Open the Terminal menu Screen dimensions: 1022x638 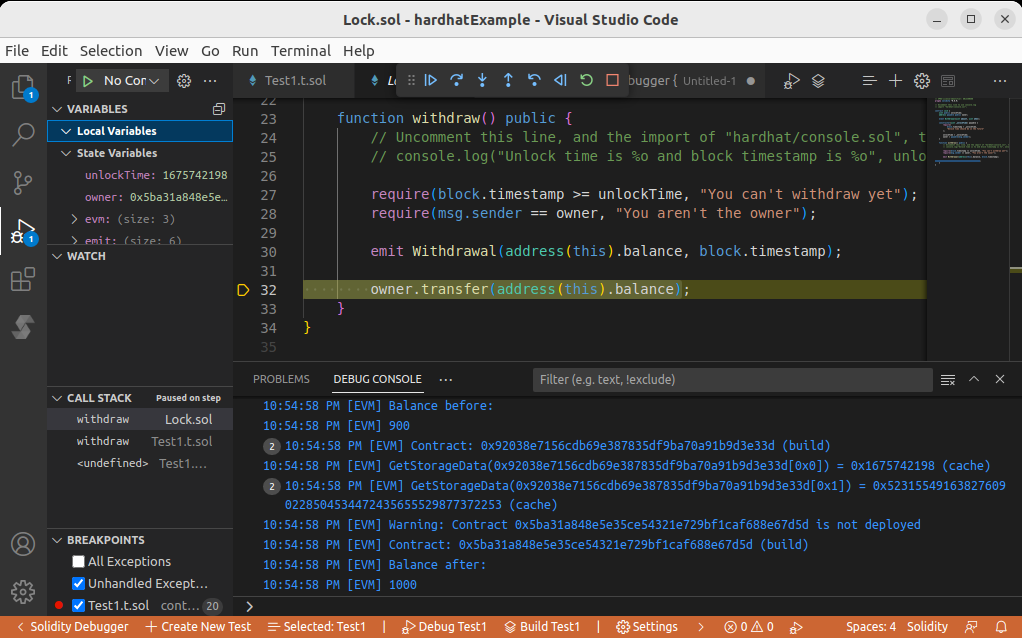click(x=300, y=51)
